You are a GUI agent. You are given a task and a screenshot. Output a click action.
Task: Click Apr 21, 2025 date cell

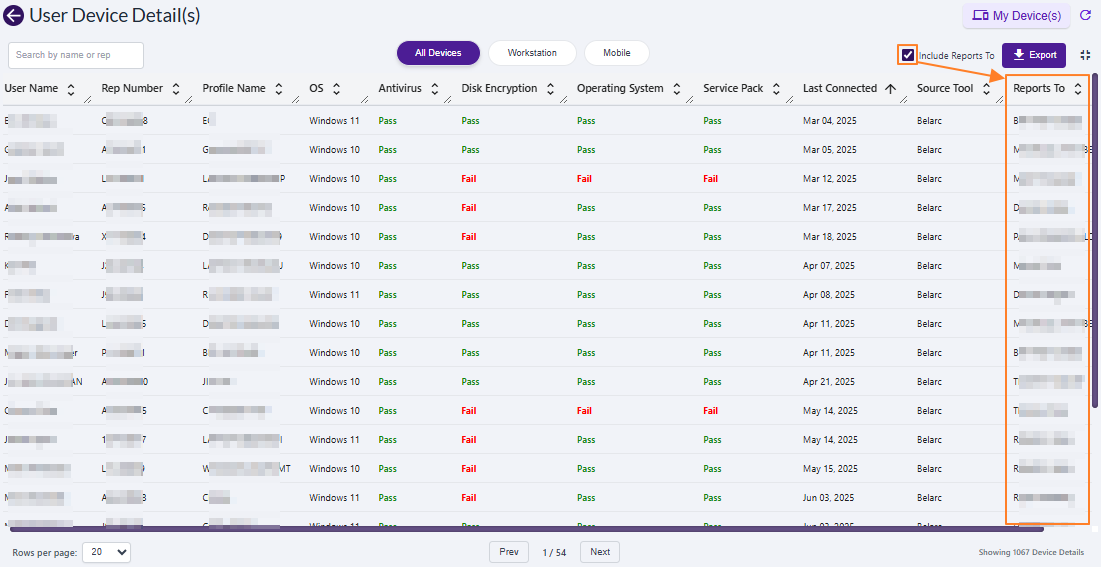click(829, 382)
